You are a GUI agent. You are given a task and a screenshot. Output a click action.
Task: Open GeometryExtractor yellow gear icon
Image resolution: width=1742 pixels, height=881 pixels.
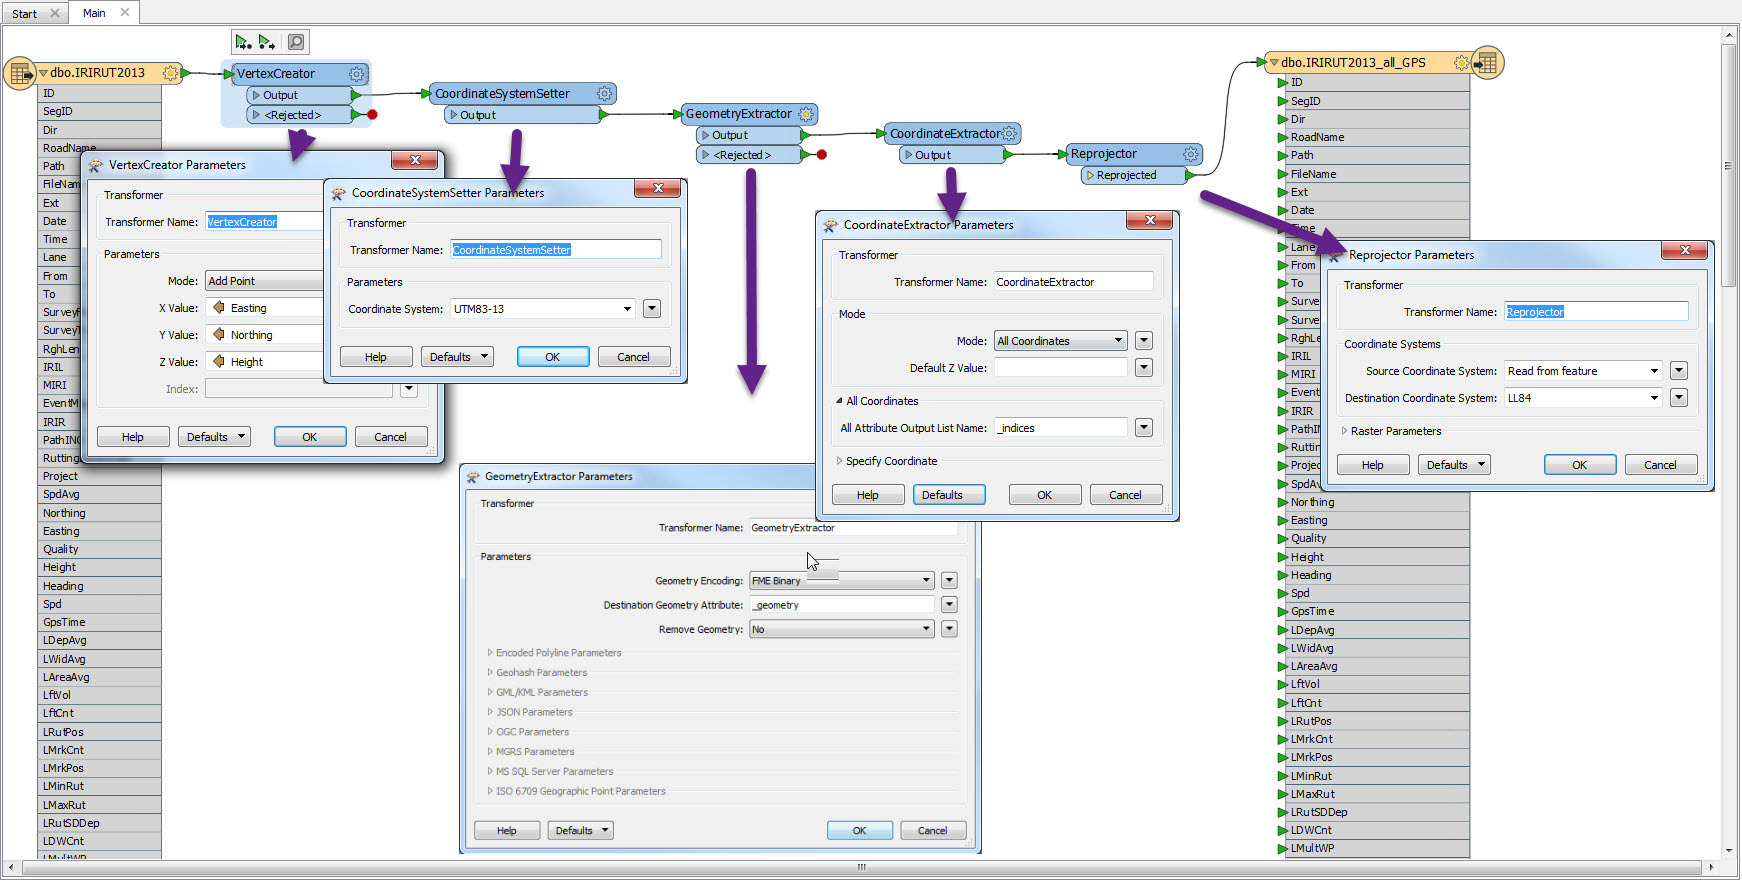click(x=806, y=114)
